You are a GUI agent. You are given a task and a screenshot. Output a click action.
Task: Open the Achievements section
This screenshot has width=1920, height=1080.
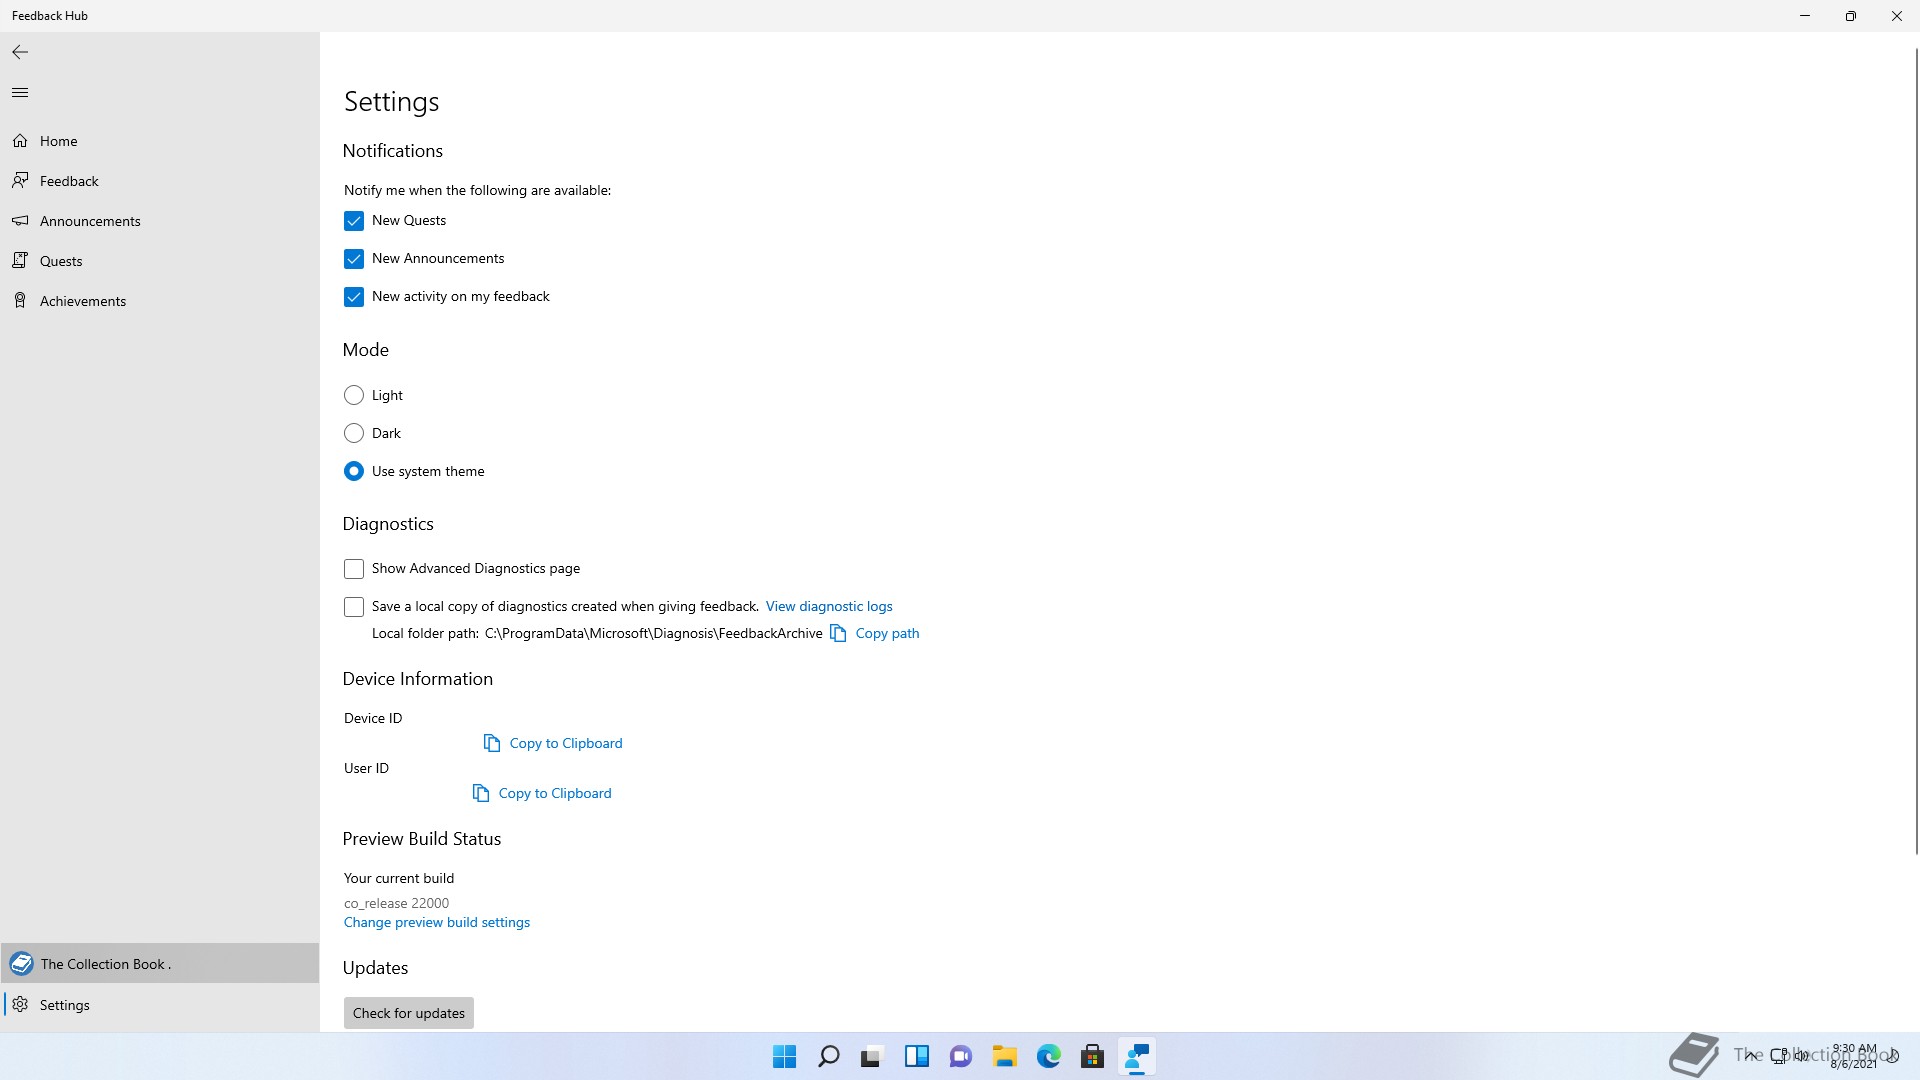click(x=160, y=301)
